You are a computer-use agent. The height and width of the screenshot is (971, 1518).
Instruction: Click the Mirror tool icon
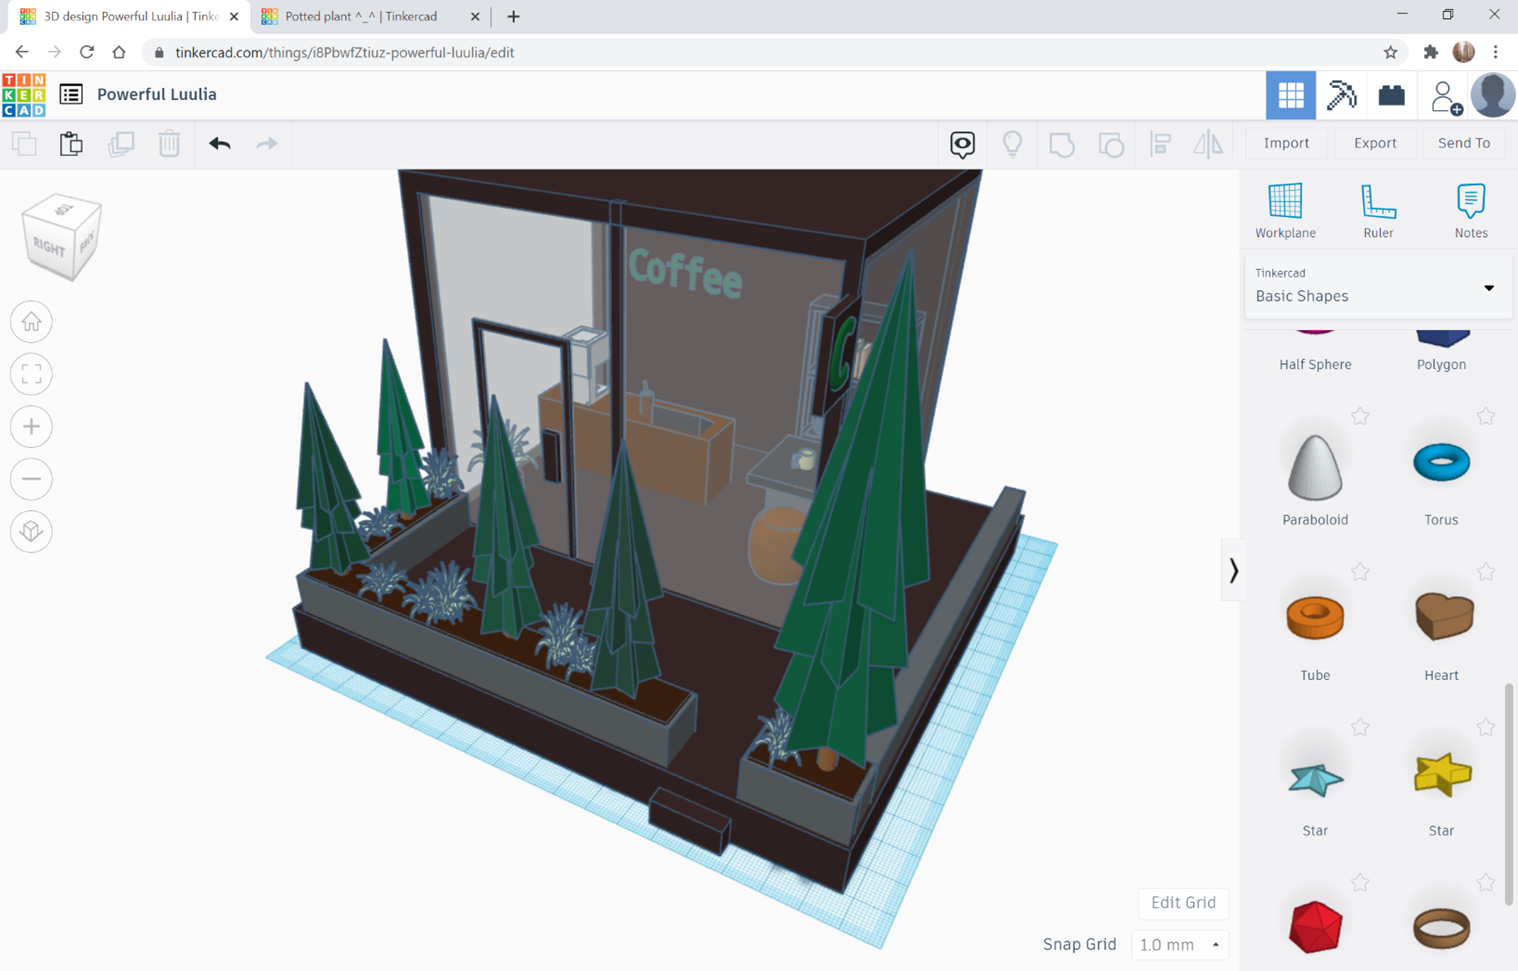click(1208, 144)
